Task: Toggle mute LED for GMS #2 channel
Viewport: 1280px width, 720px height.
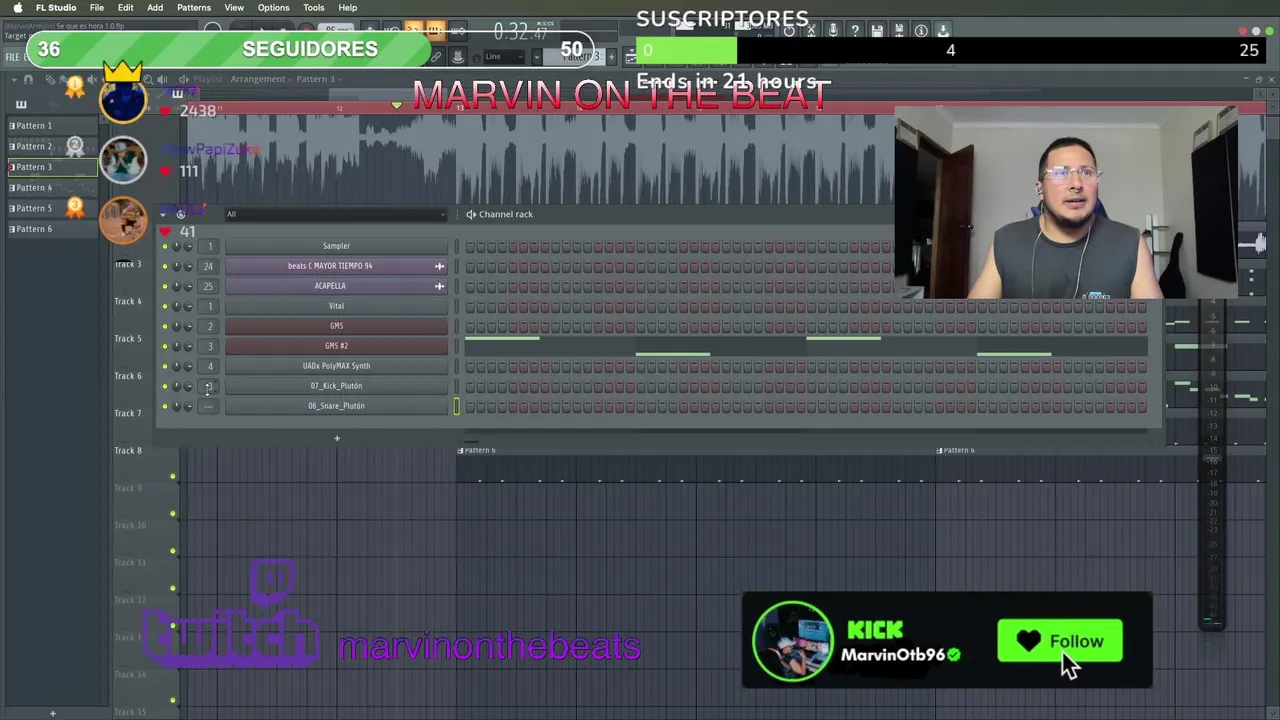Action: [x=165, y=346]
